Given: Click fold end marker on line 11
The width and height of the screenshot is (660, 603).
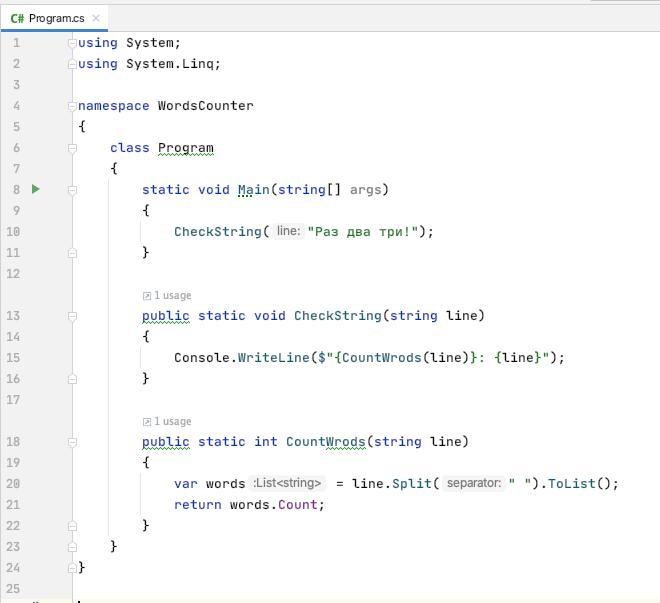Looking at the screenshot, I should pos(72,253).
